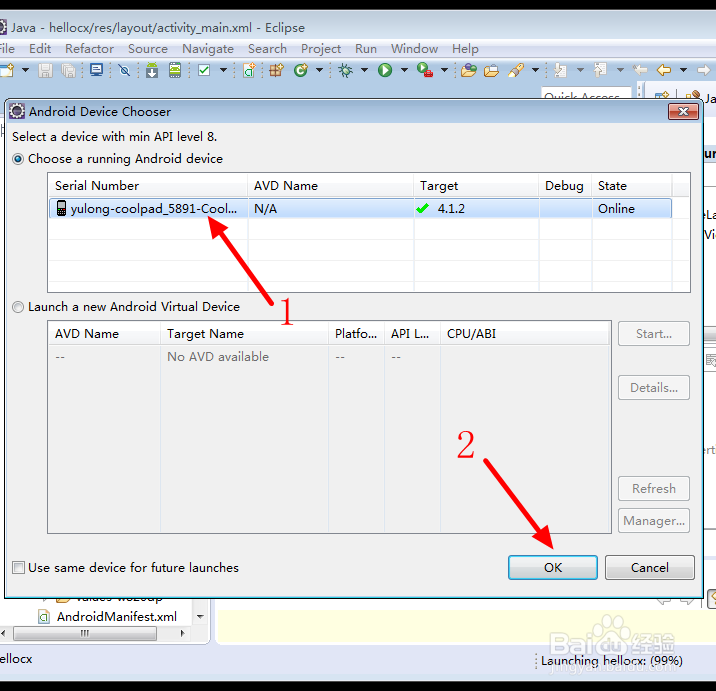The width and height of the screenshot is (716, 691).
Task: Open the Refactor menu
Action: (x=89, y=48)
